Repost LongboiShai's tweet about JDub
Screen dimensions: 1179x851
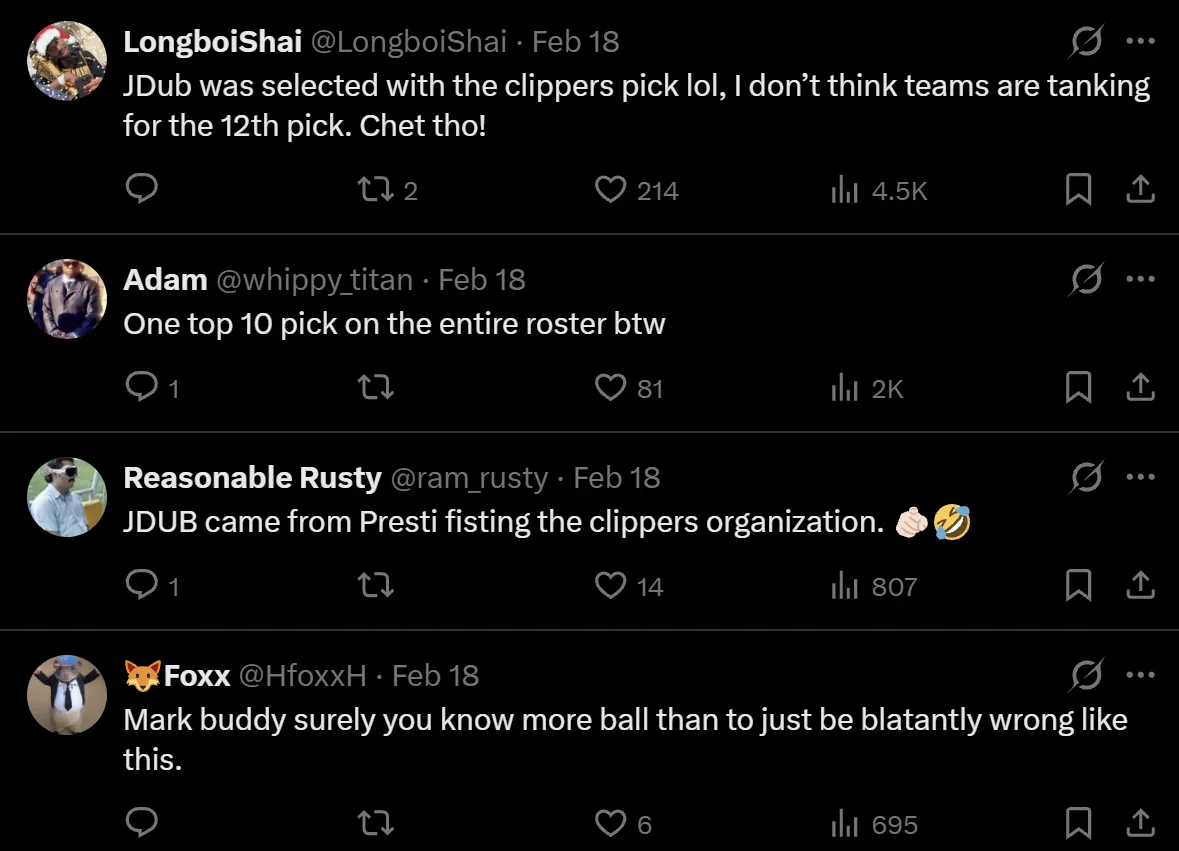tap(377, 189)
